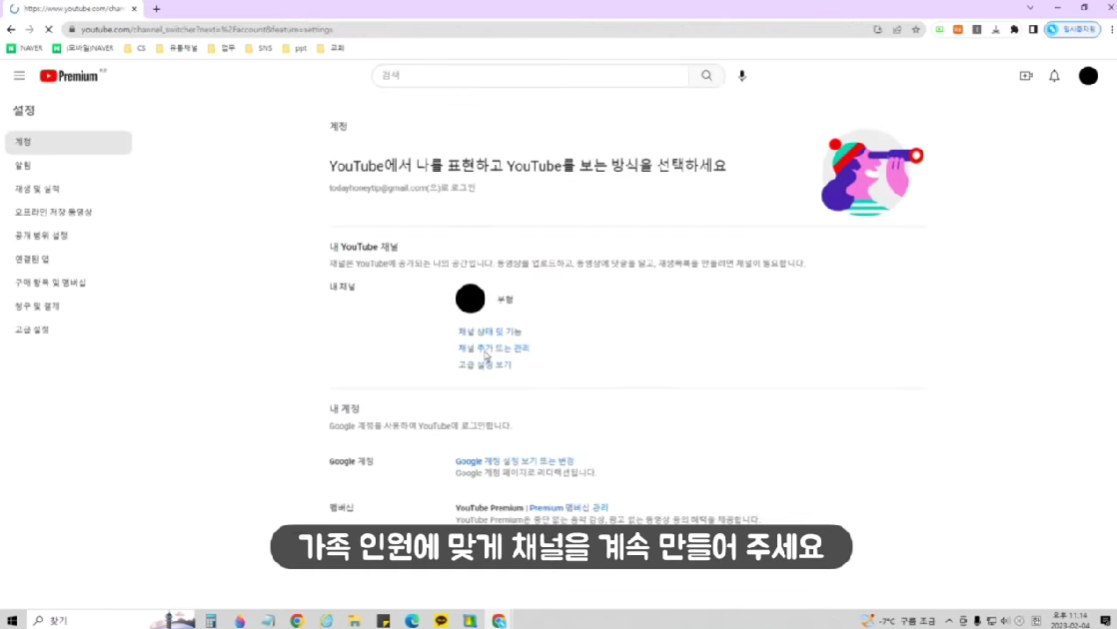Open Windows Start menu
Screen dimensions: 1117x629
pyautogui.click(x=12, y=620)
